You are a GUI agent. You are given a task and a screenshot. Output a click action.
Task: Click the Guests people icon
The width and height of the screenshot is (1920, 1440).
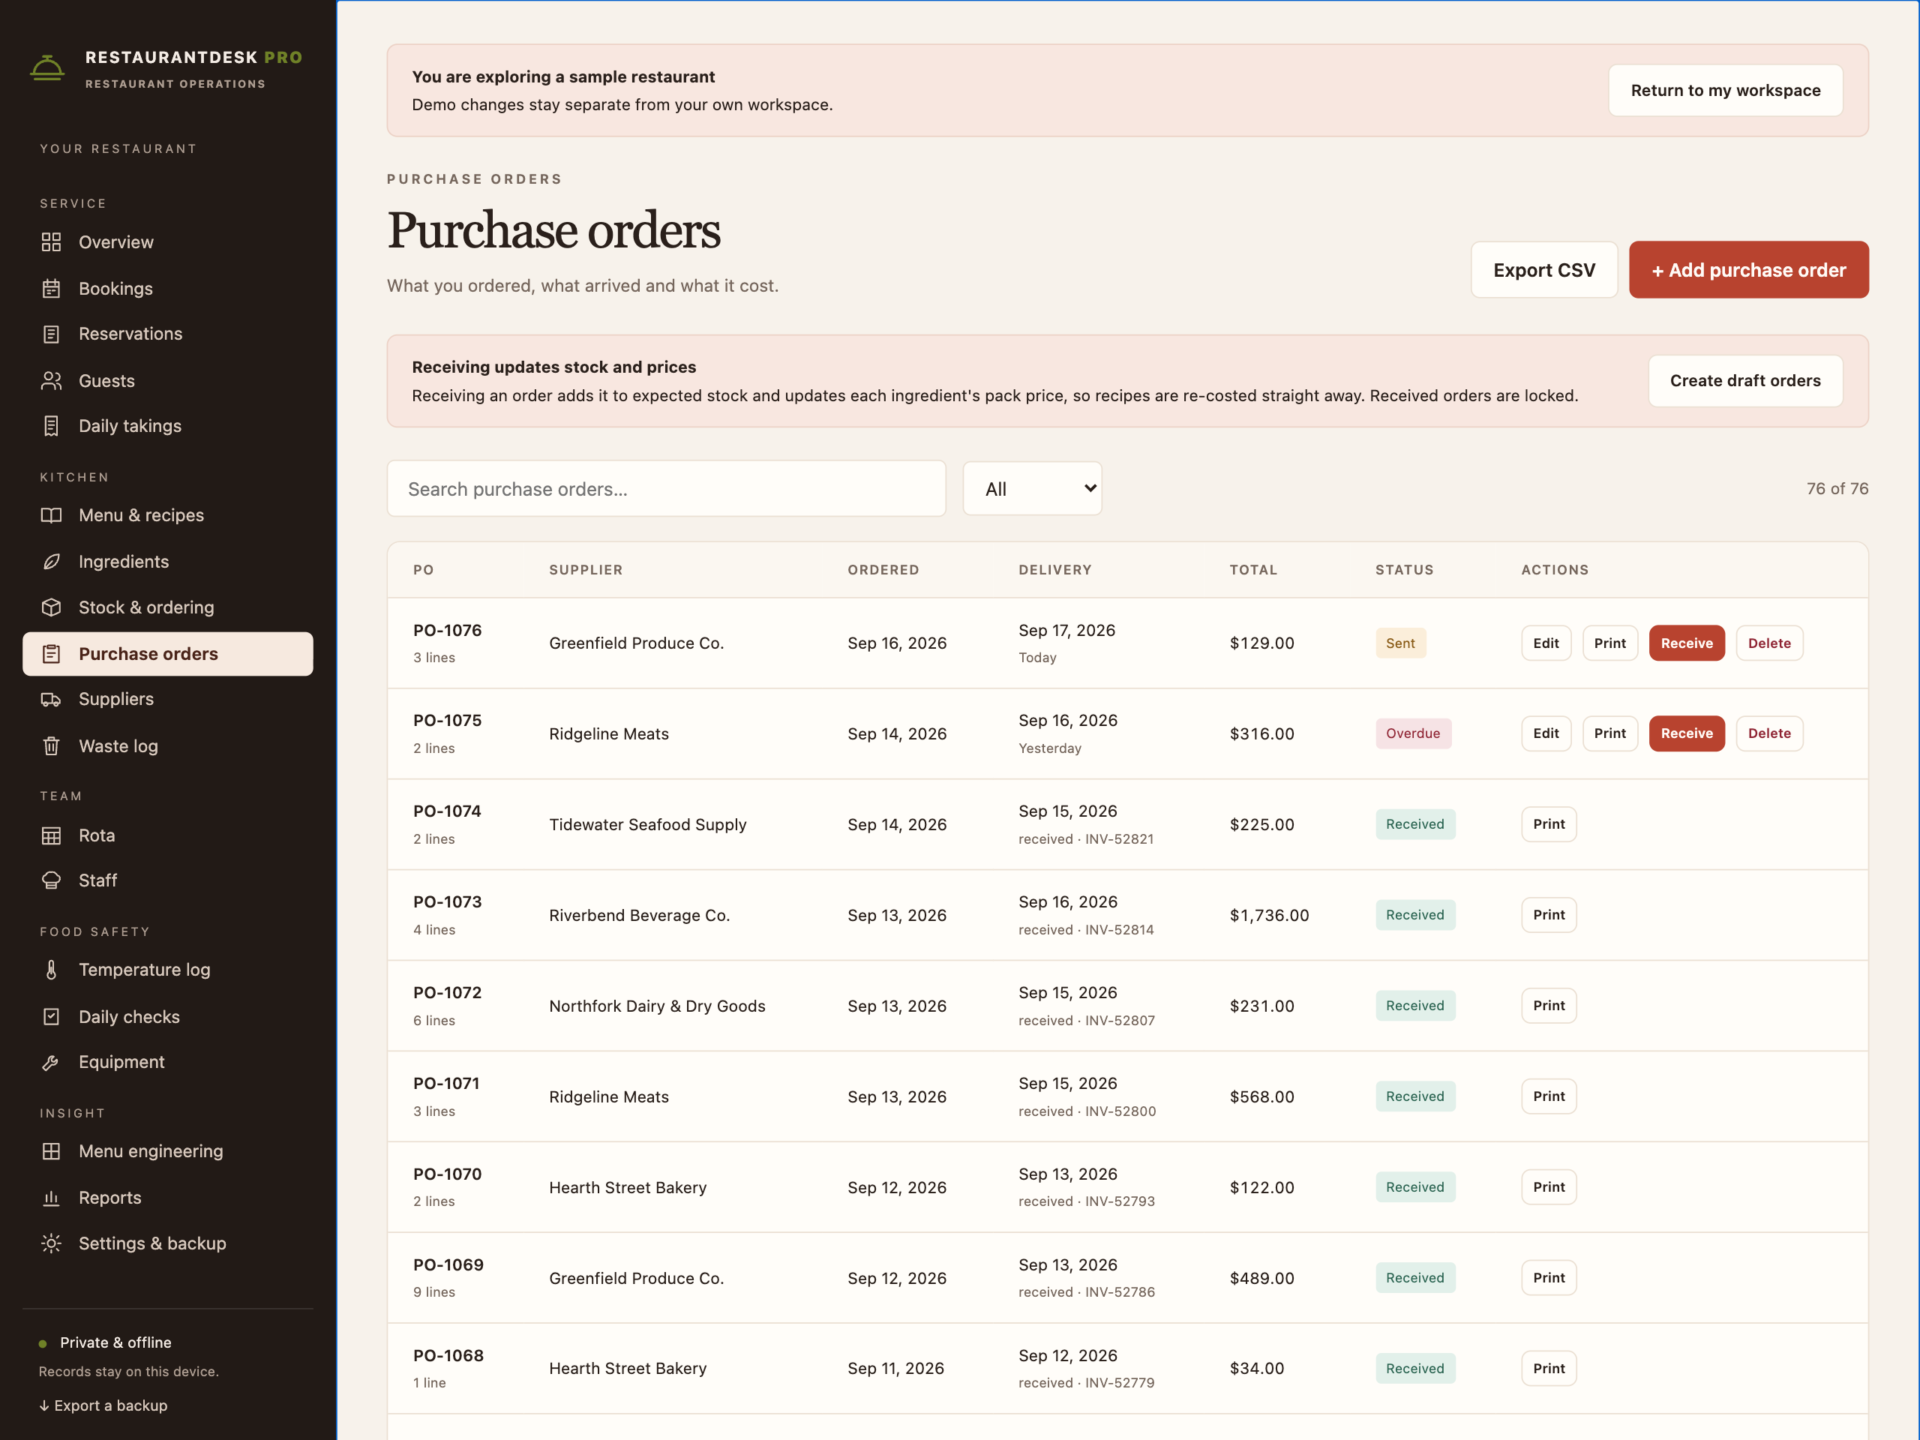coord(51,381)
